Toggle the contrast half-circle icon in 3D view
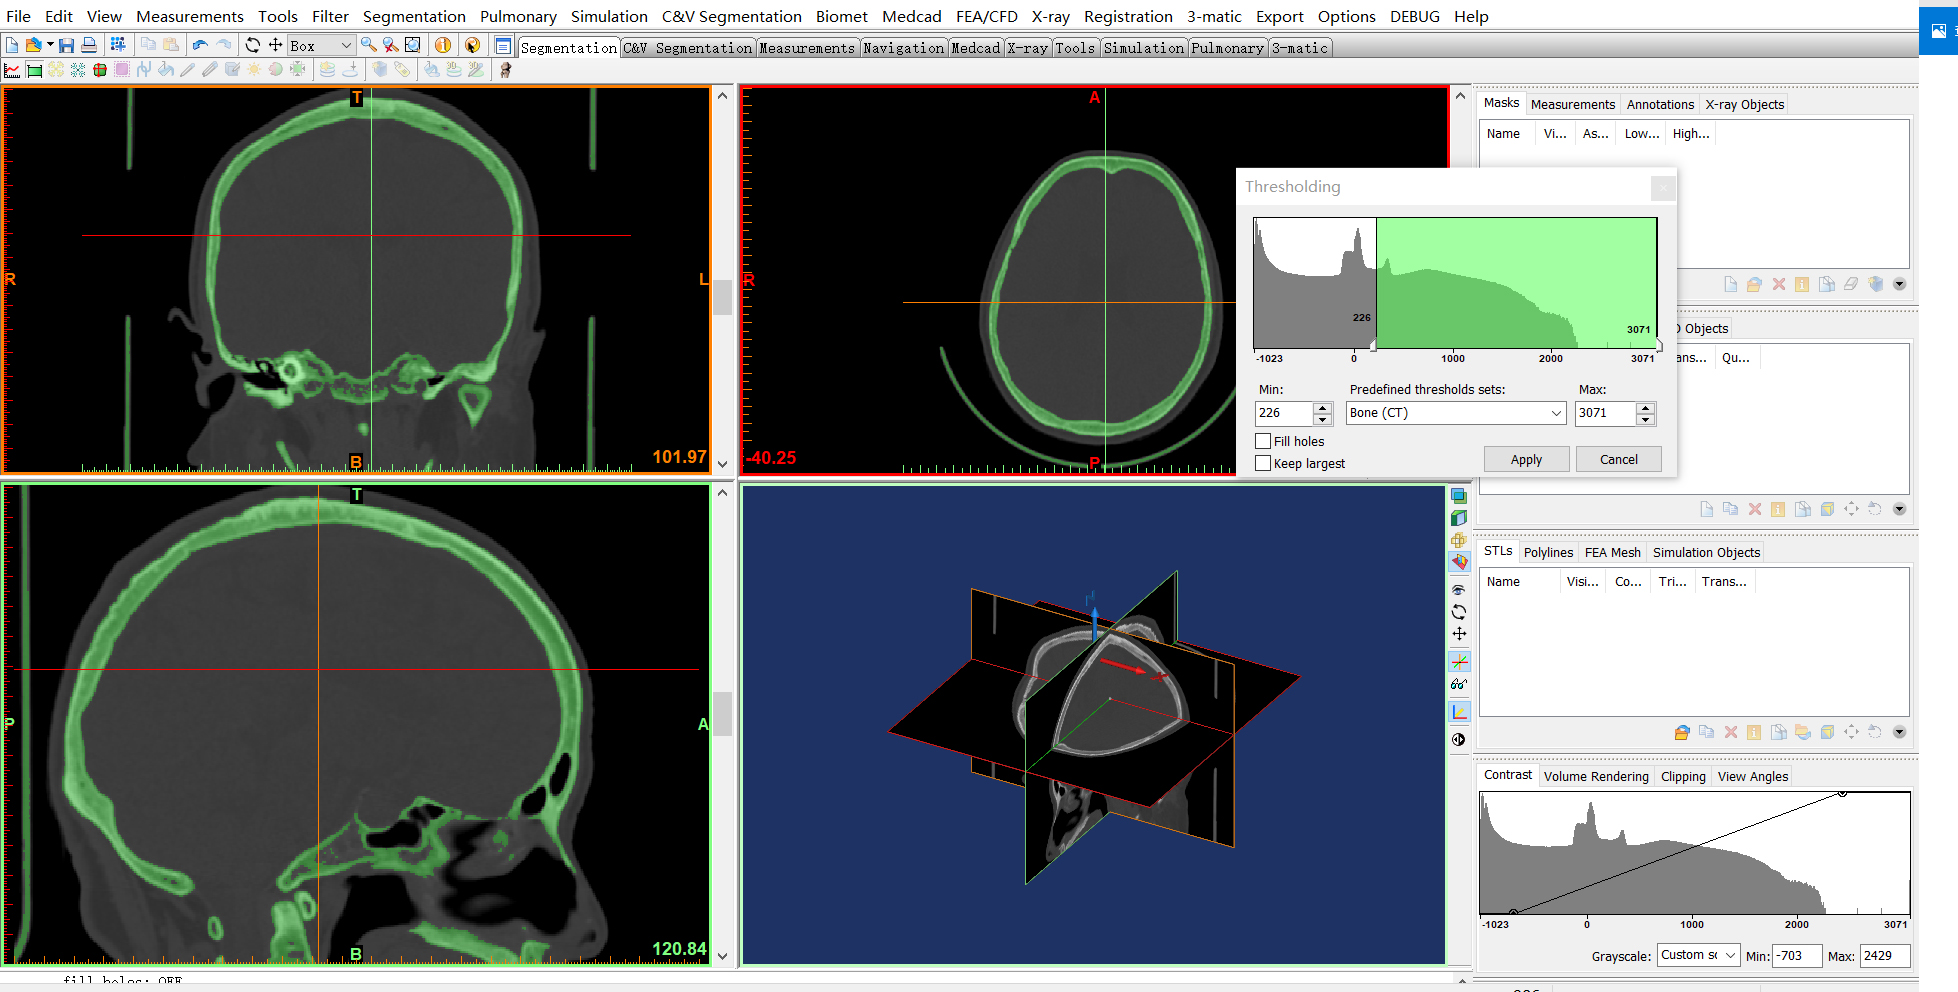This screenshot has height=992, width=1958. (x=1459, y=740)
